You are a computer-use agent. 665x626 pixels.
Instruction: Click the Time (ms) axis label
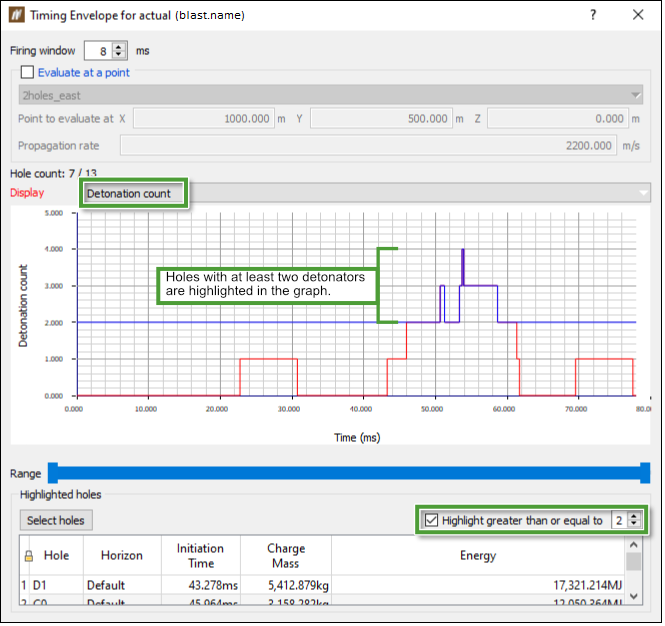[357, 437]
